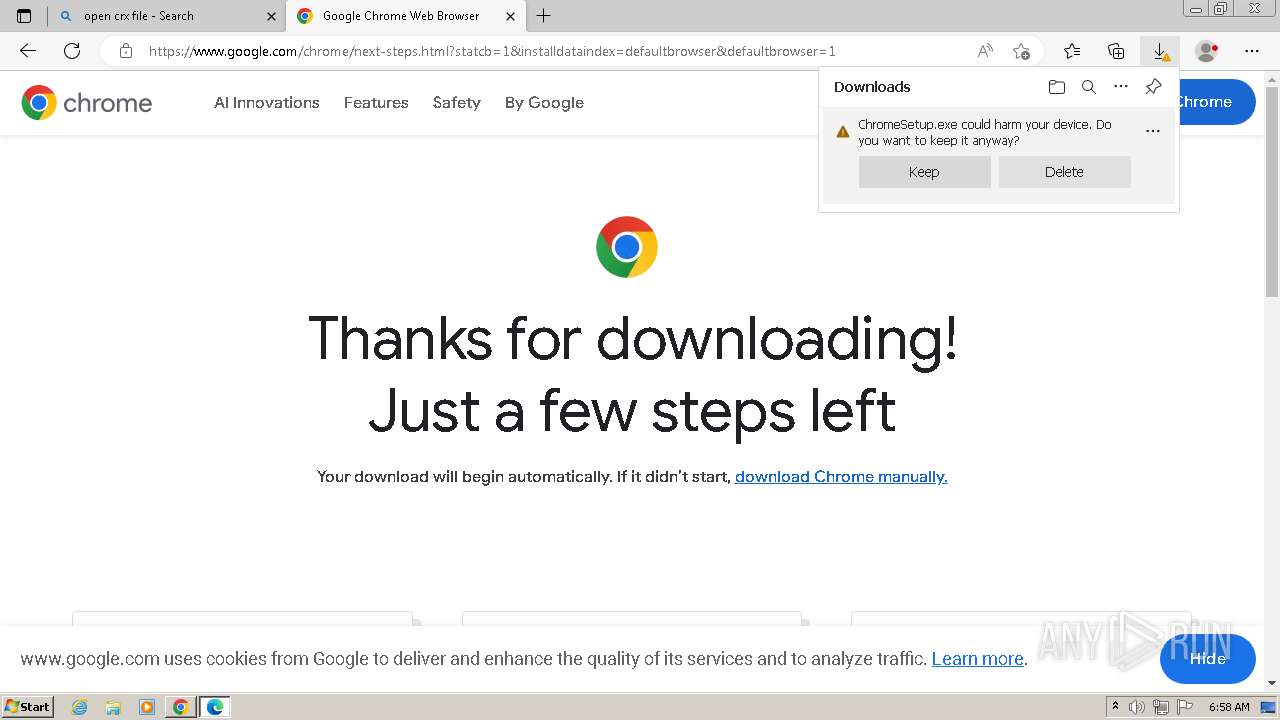Click the address bar URL
Image resolution: width=1280 pixels, height=720 pixels.
pos(492,51)
